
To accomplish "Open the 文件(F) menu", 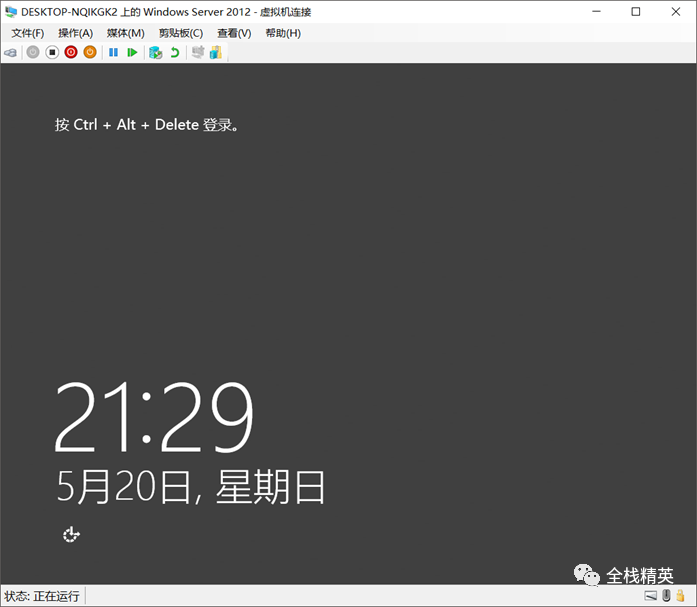I will [x=28, y=33].
